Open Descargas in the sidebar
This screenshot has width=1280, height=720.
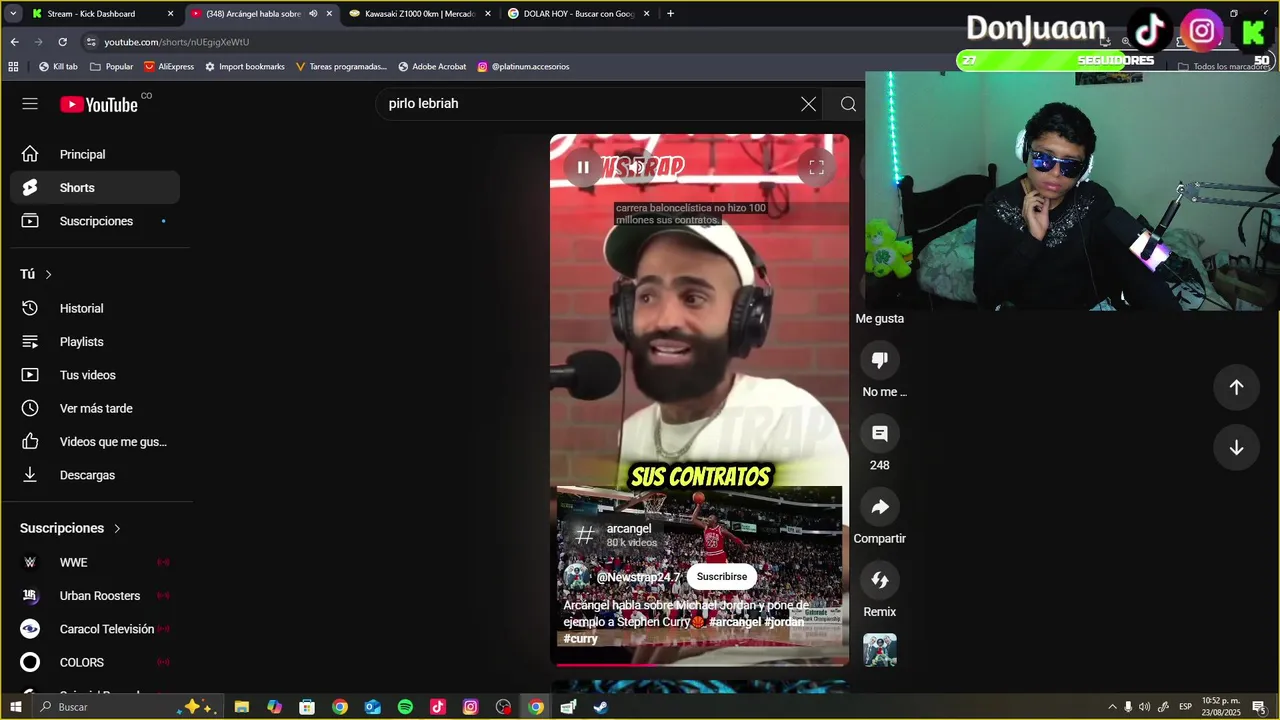pos(95,475)
